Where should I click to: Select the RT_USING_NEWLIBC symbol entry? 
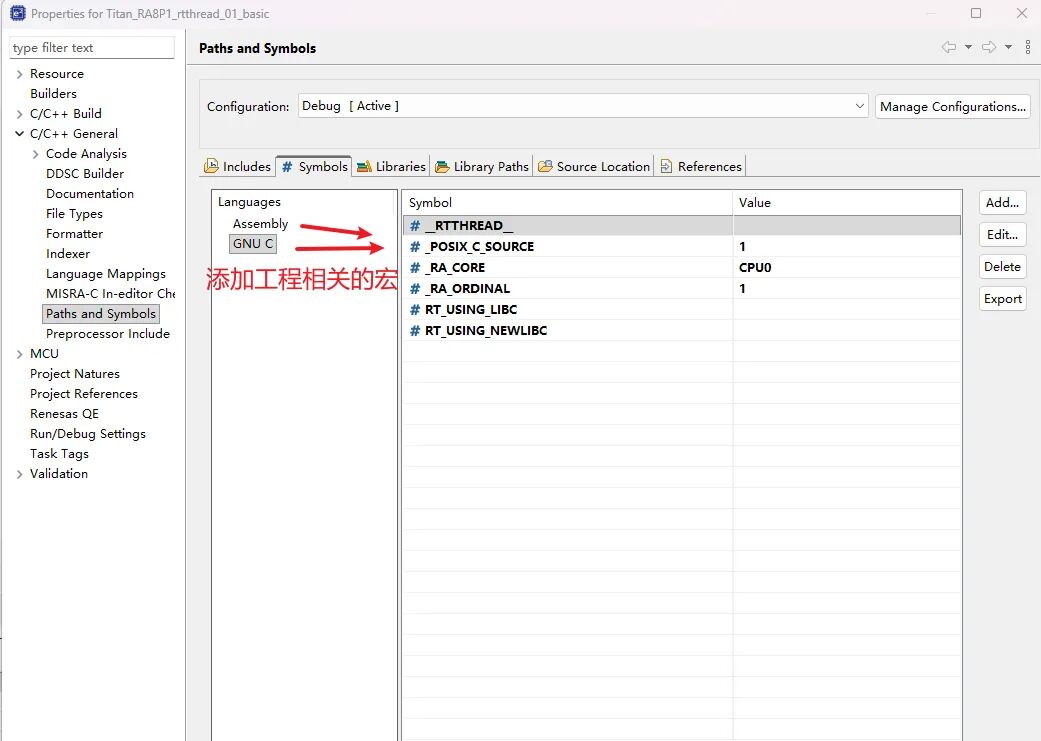[485, 331]
